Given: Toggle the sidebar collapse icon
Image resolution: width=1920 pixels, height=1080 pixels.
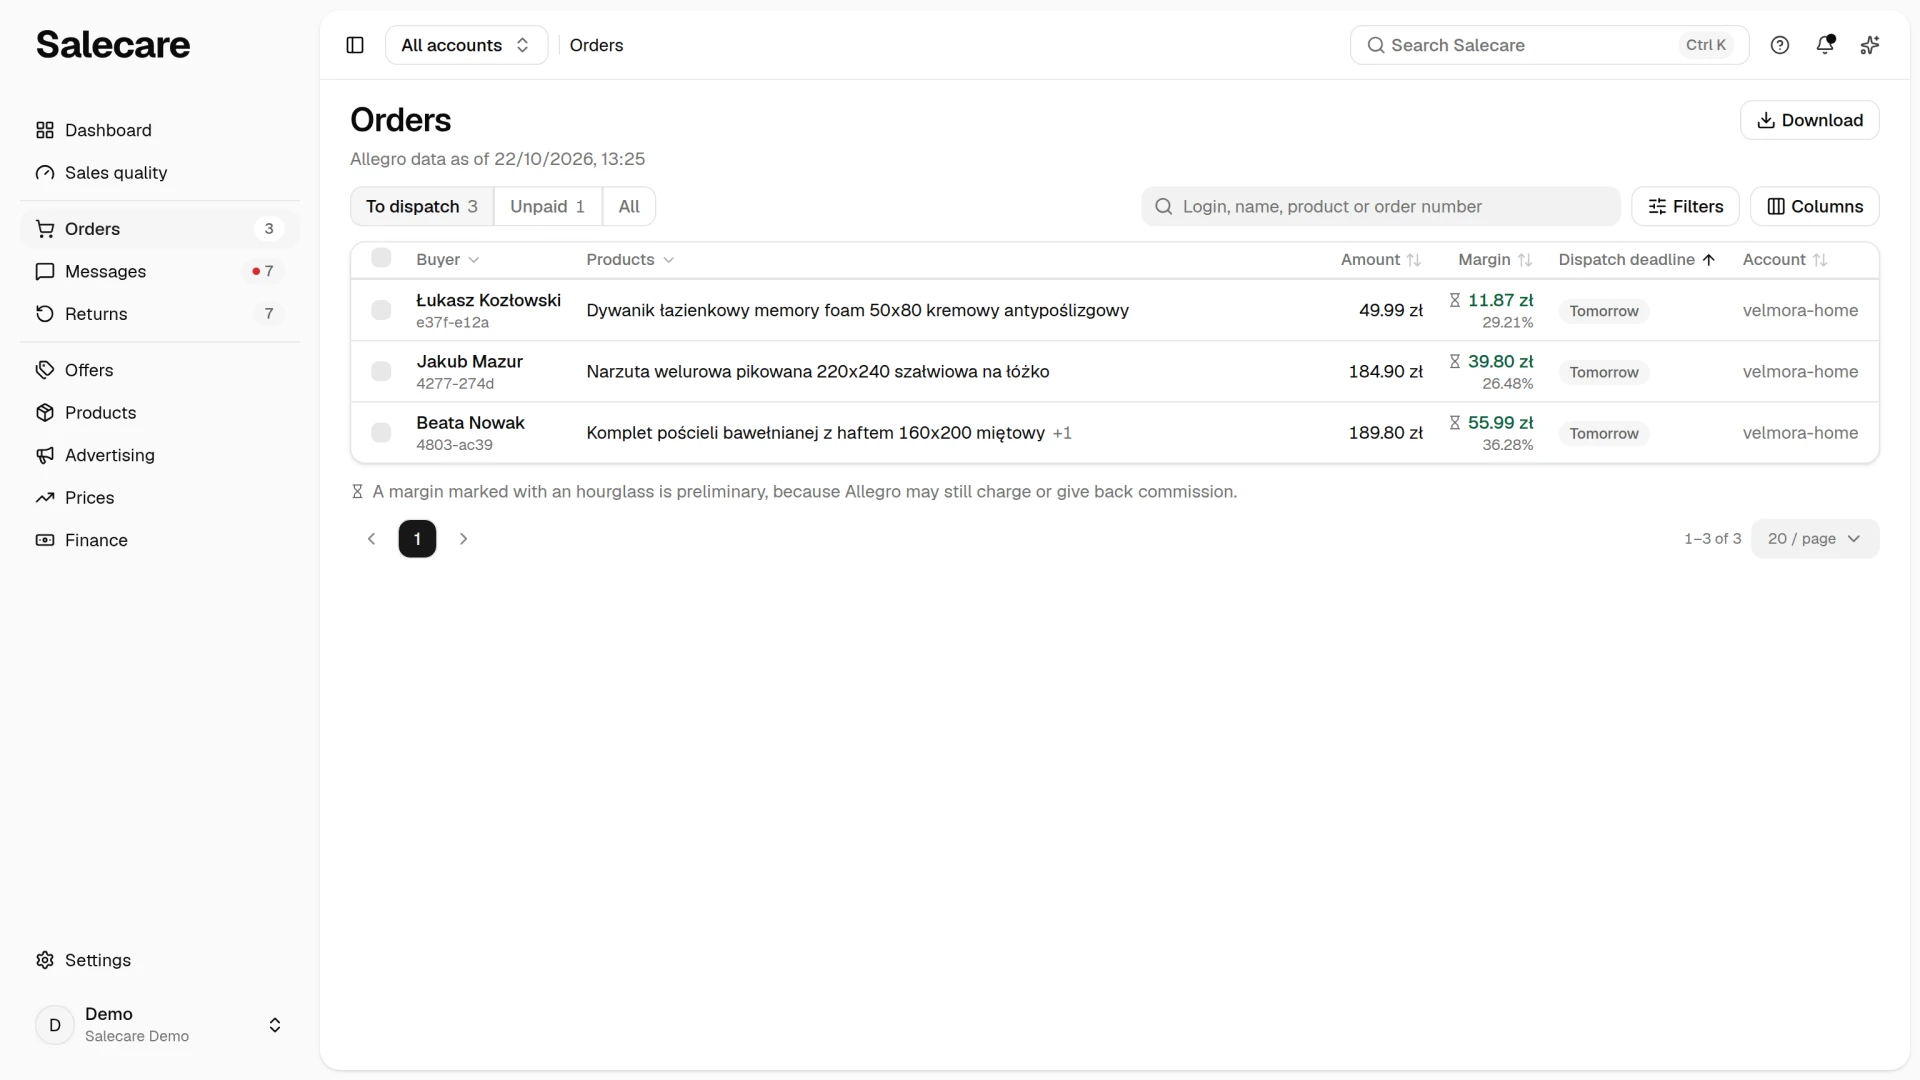Looking at the screenshot, I should (x=355, y=45).
